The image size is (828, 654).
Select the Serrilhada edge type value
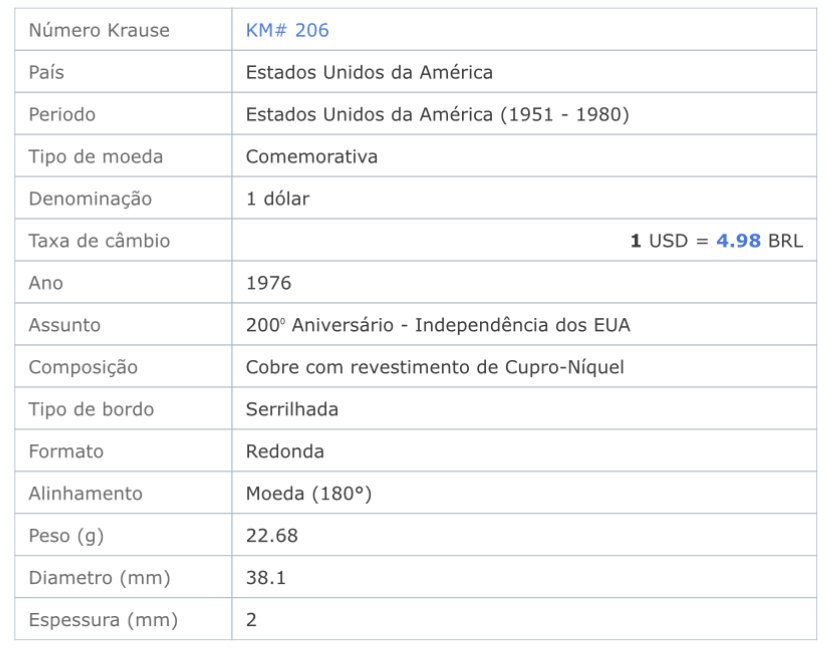[292, 409]
